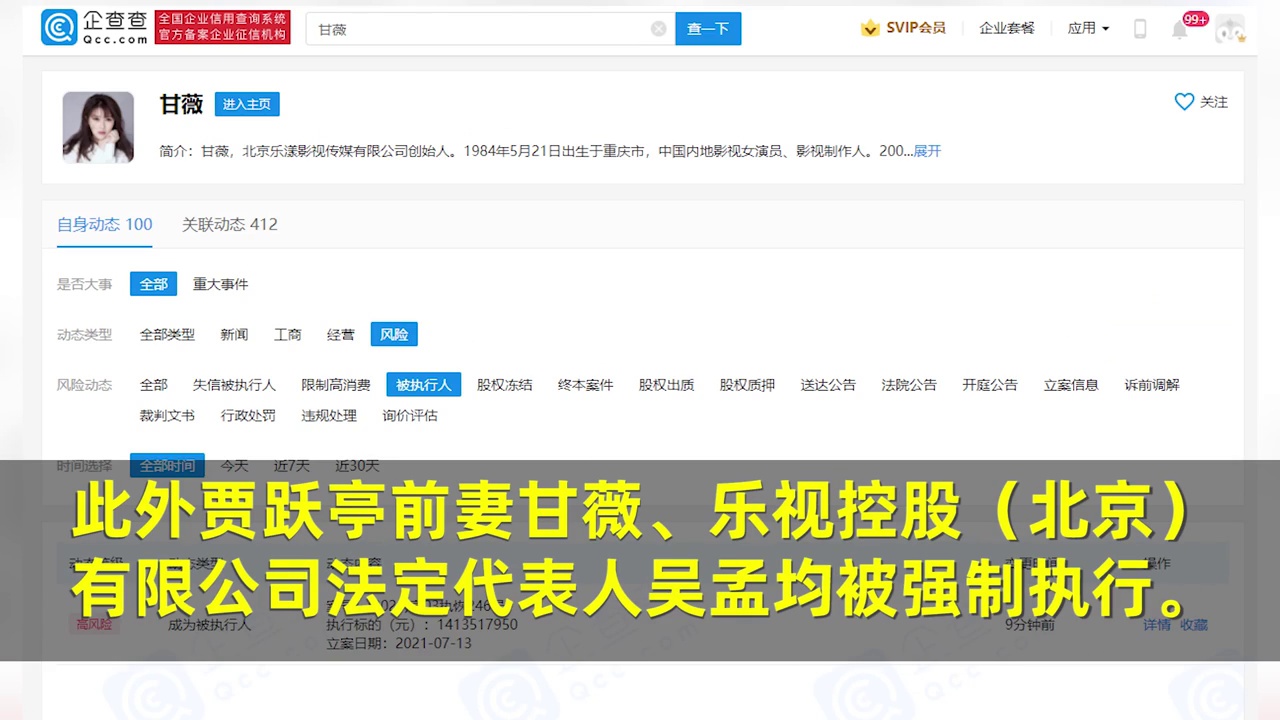Filter by 送达公告
The width and height of the screenshot is (1280, 720).
click(x=829, y=384)
